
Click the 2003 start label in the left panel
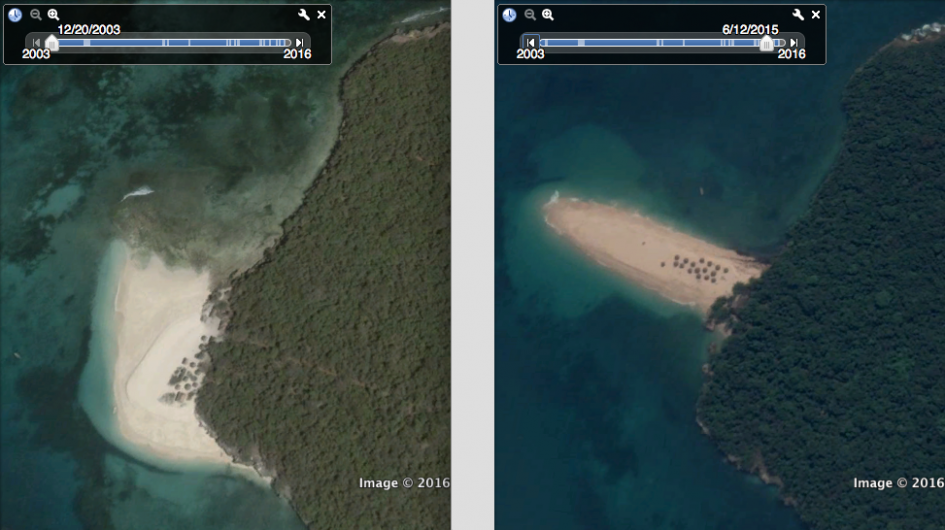click(x=36, y=54)
